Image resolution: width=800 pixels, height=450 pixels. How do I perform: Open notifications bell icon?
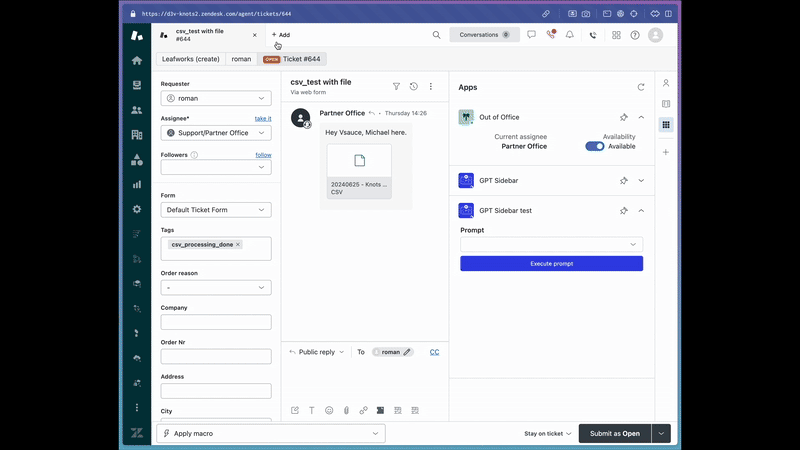pyautogui.click(x=569, y=35)
